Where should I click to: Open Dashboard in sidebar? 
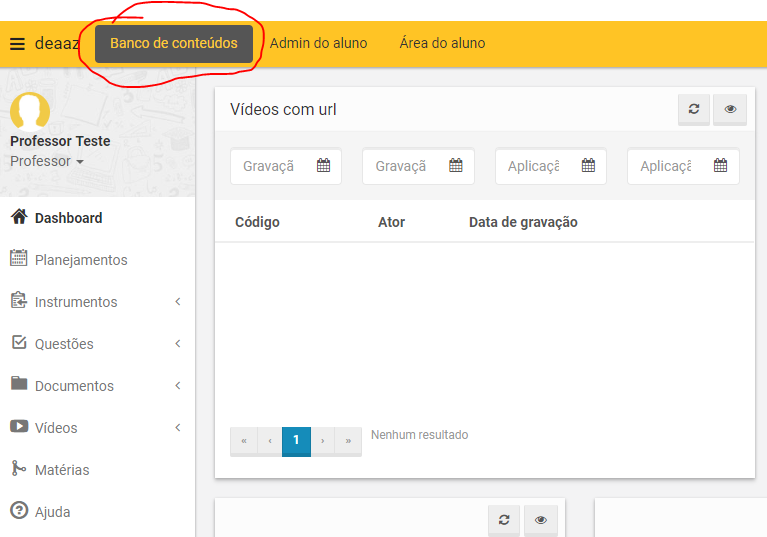(x=68, y=218)
